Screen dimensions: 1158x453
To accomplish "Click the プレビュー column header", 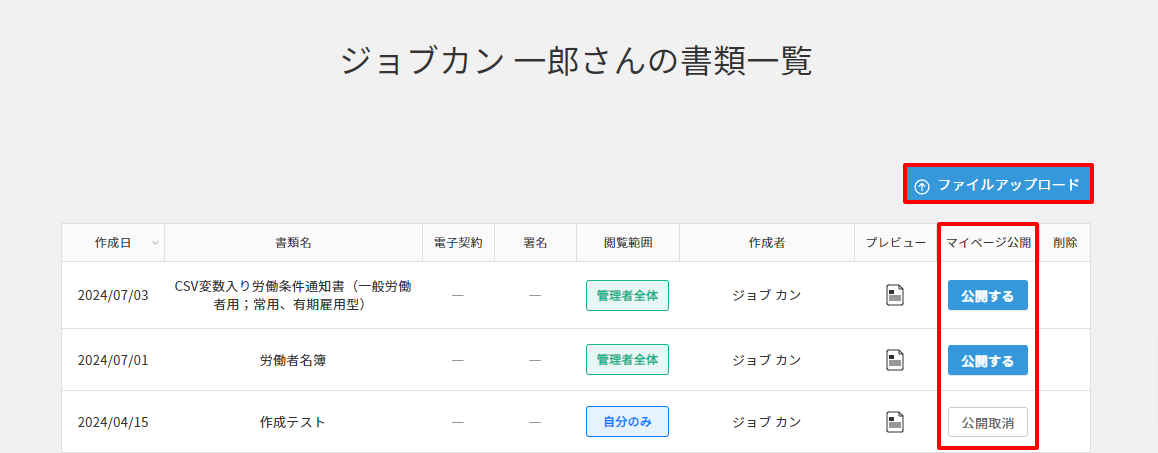I will pyautogui.click(x=895, y=243).
